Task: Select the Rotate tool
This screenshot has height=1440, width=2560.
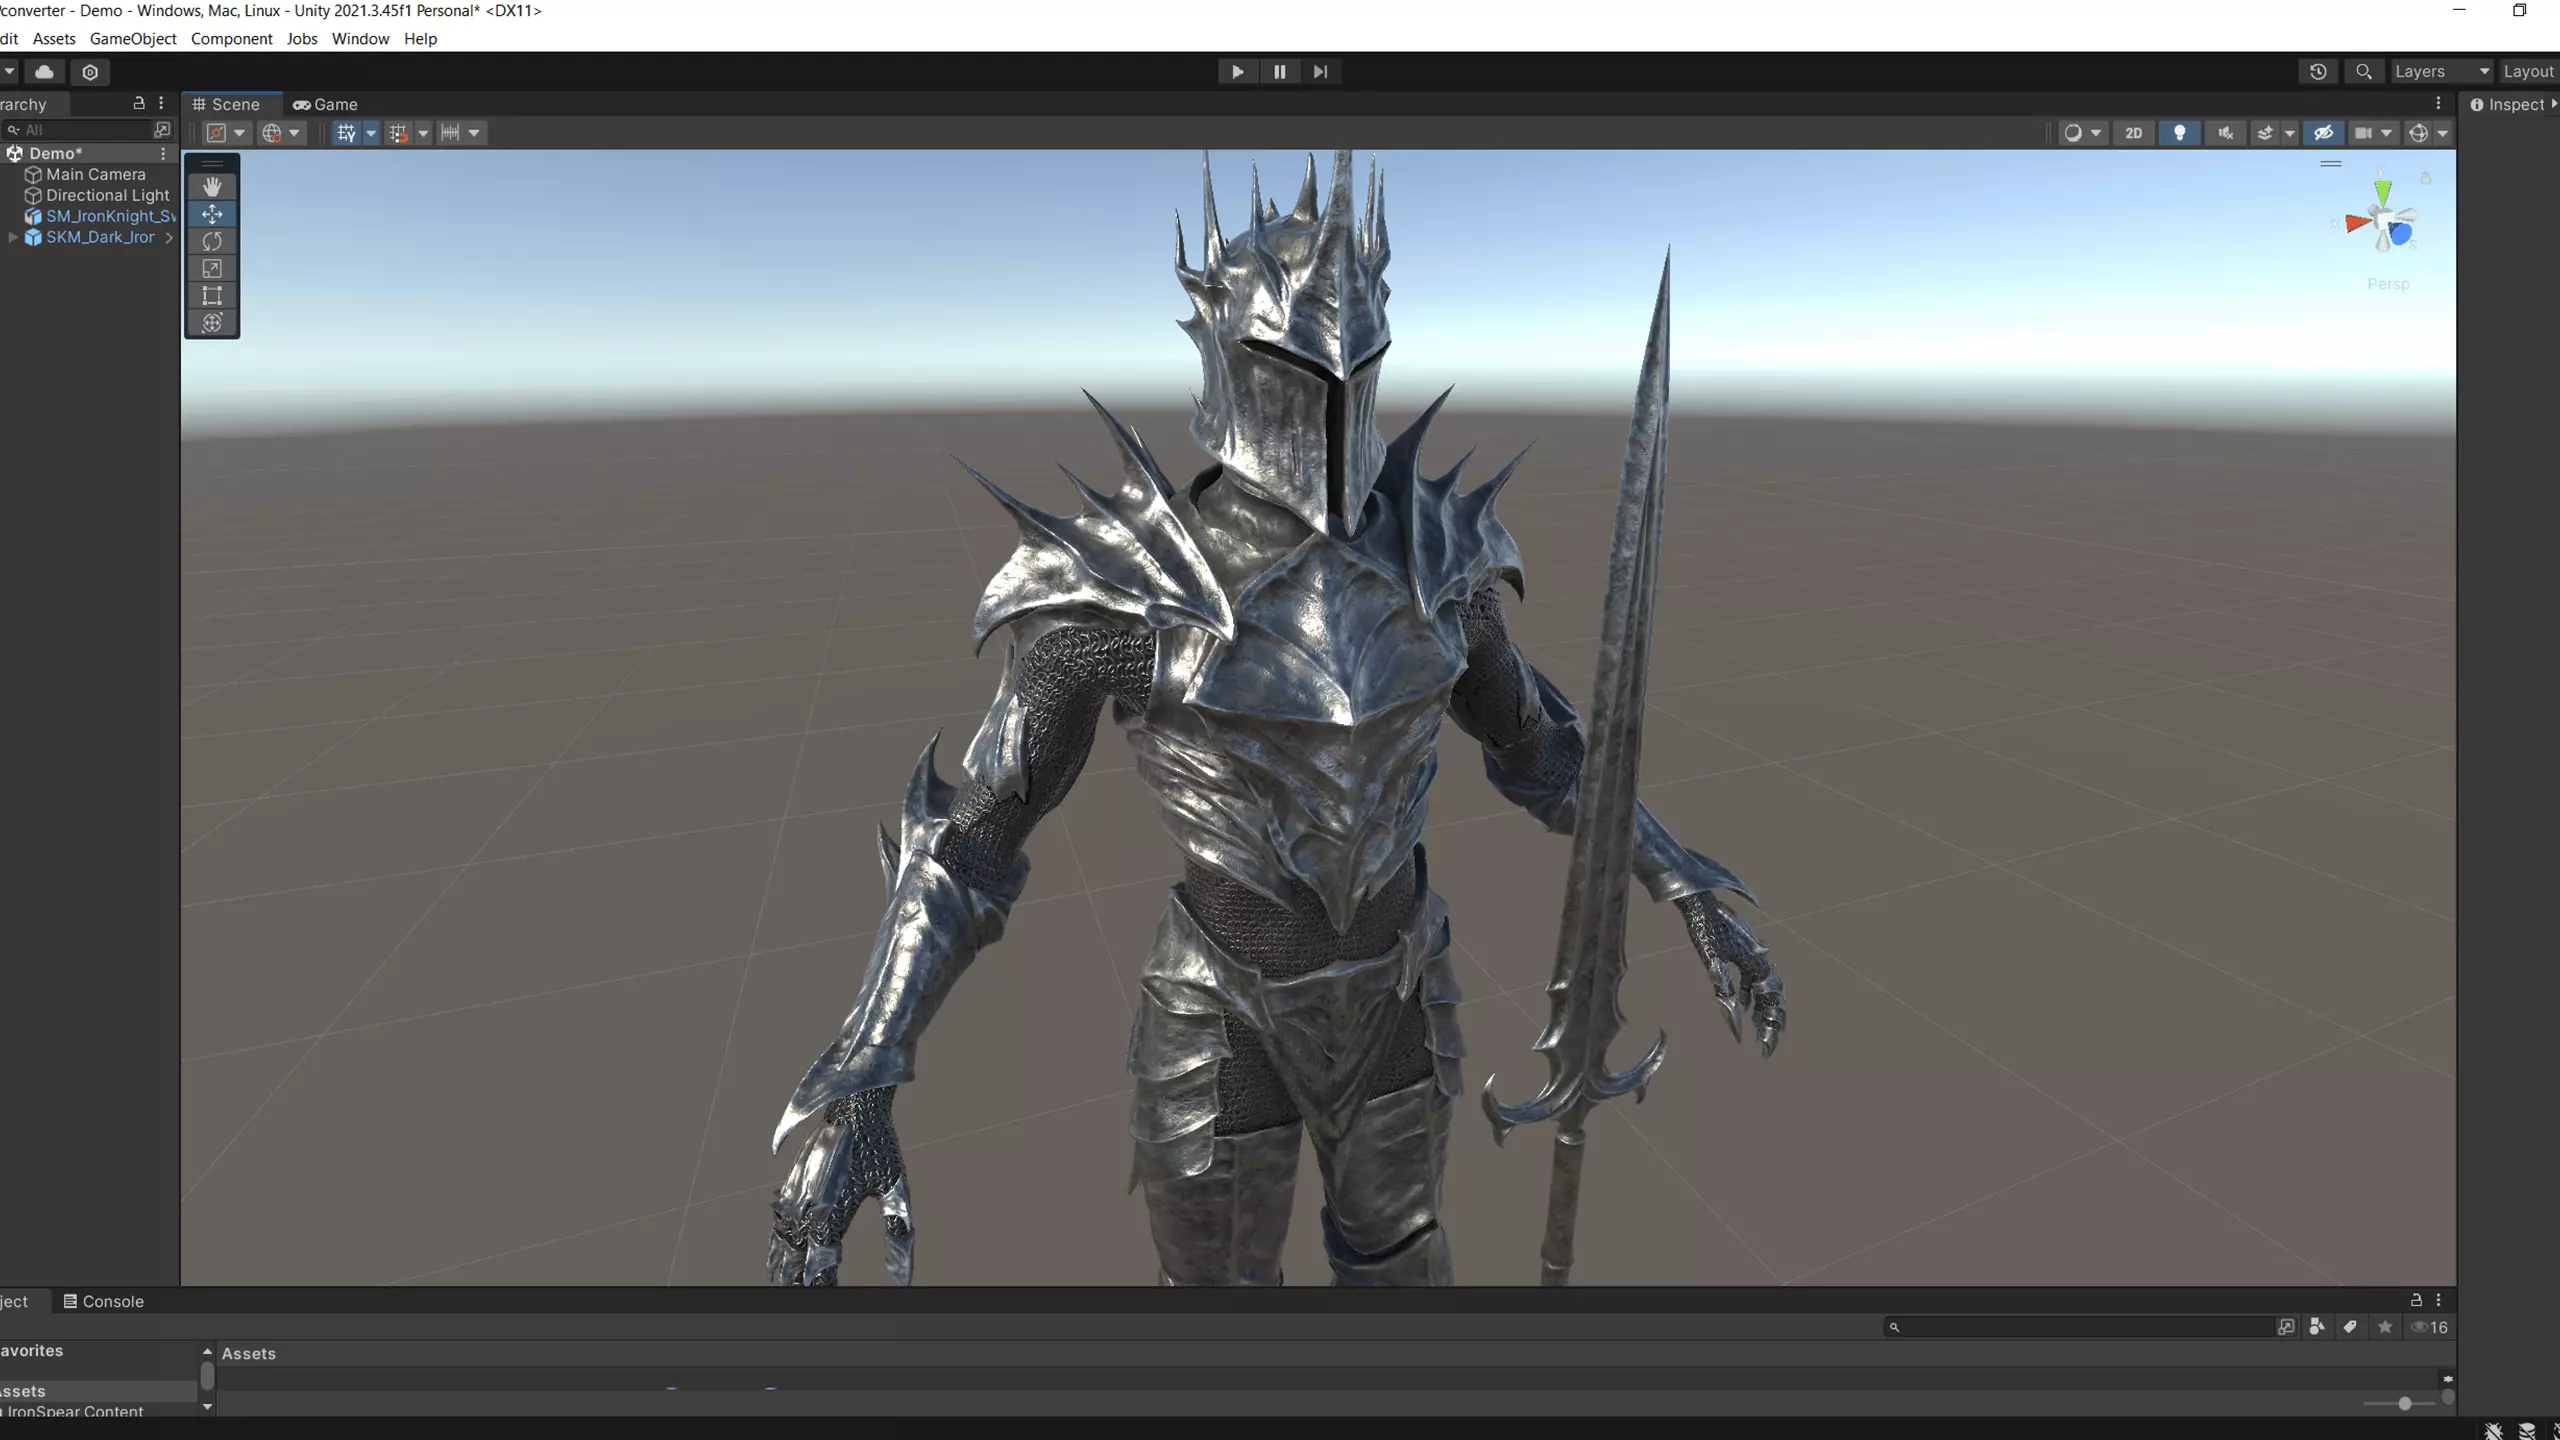Action: tap(212, 241)
